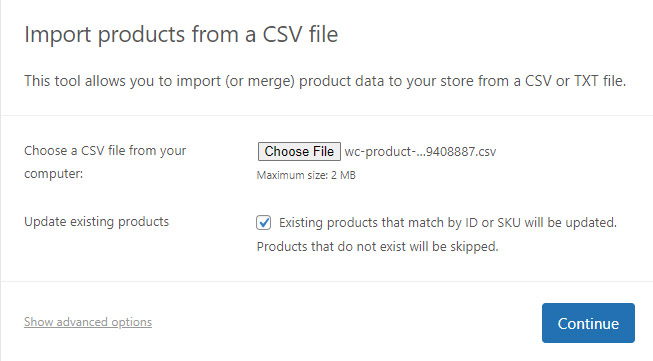This screenshot has height=361, width=653.
Task: Click the word 'CSV' in the page heading
Action: pos(282,34)
